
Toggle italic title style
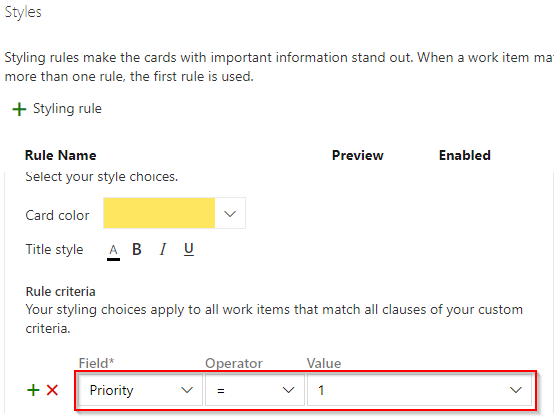(x=163, y=249)
